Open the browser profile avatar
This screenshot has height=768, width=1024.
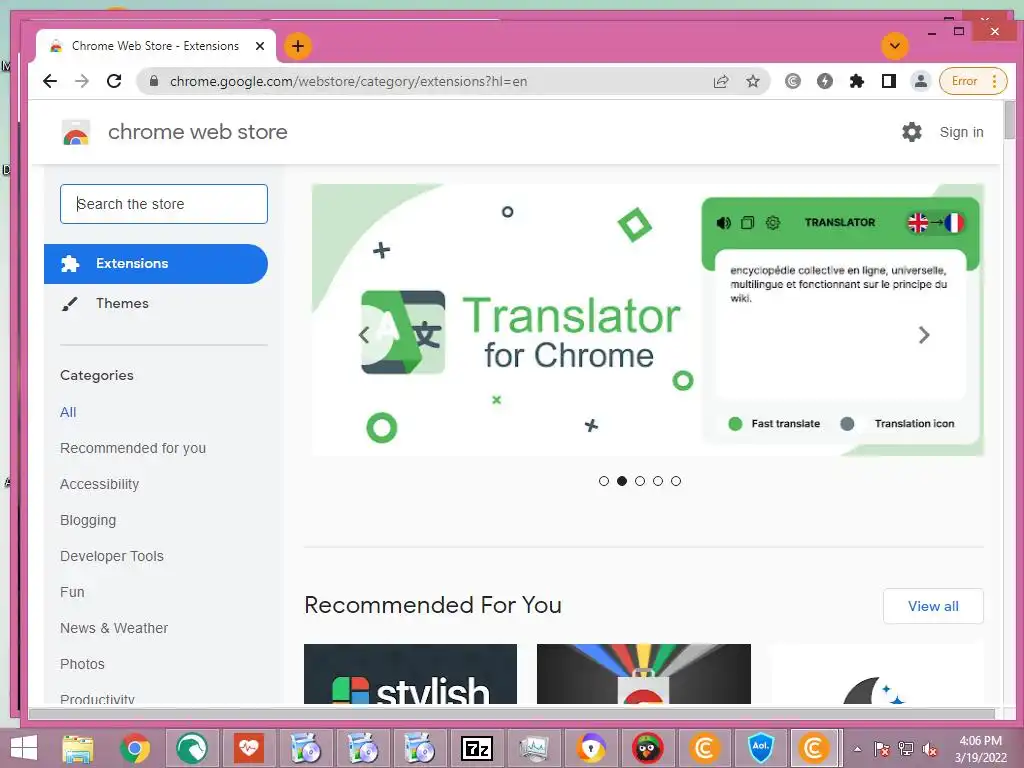pyautogui.click(x=921, y=81)
